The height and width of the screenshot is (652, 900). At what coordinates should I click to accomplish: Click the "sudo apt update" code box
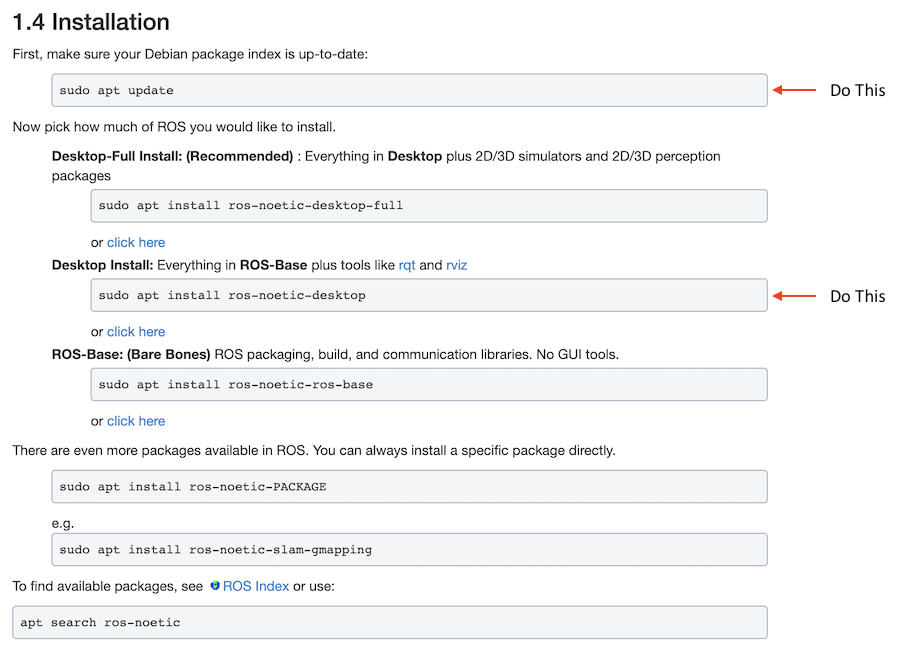click(409, 90)
